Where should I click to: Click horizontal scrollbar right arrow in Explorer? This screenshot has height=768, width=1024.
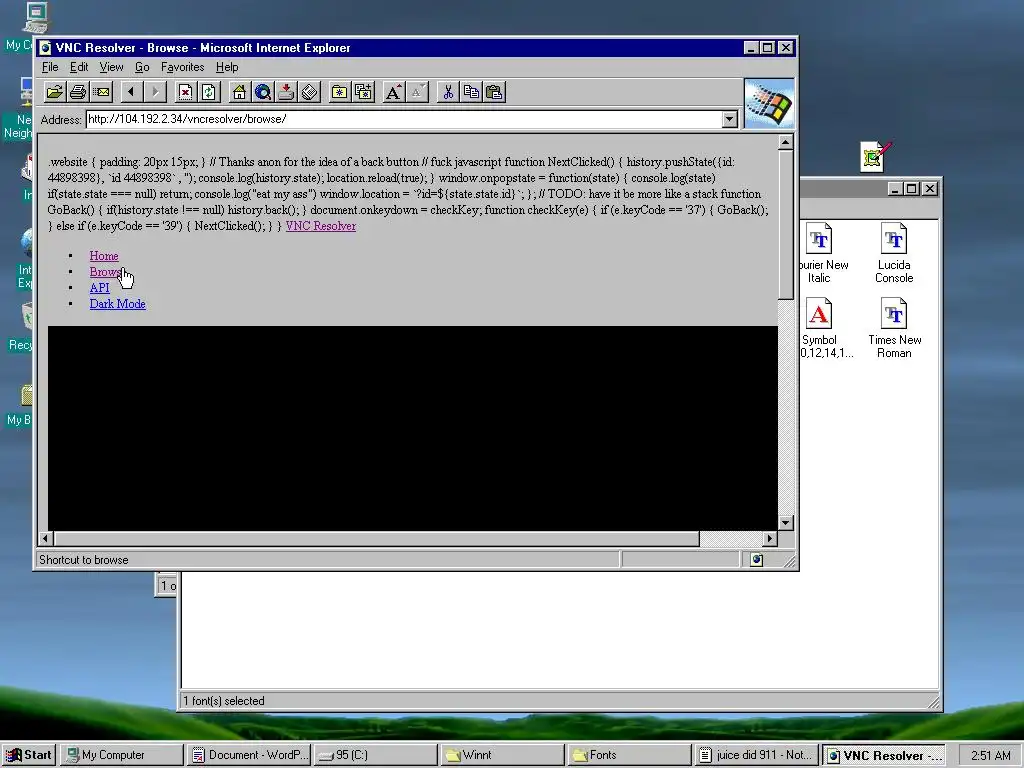tap(769, 539)
